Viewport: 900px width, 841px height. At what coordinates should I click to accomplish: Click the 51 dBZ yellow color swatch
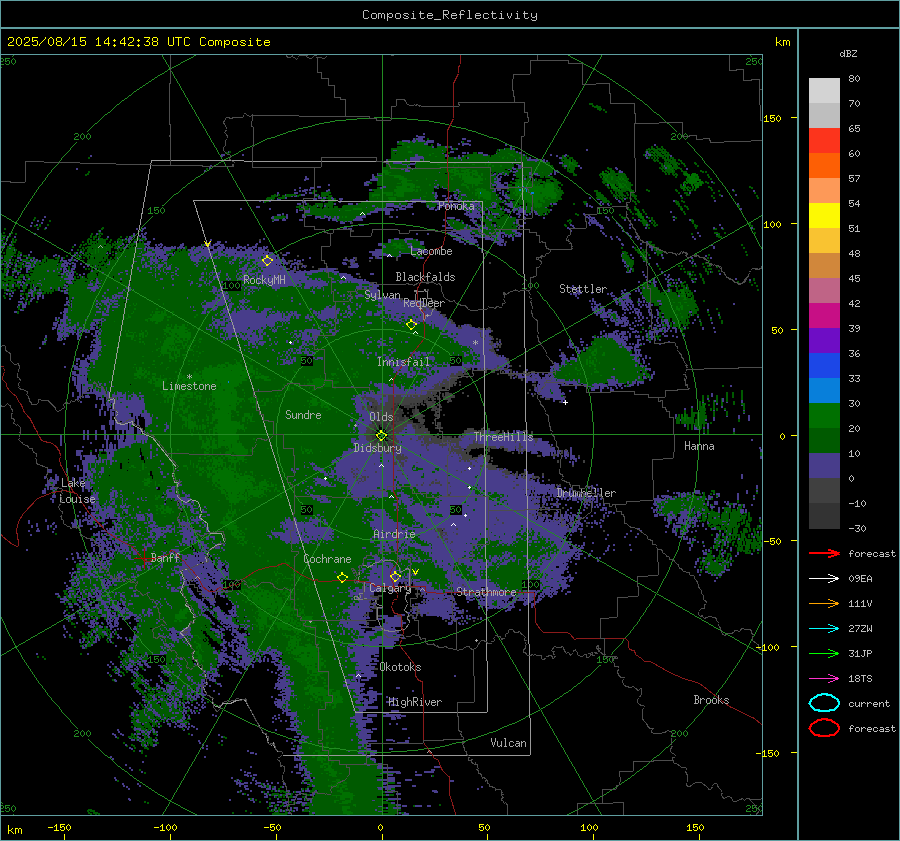(x=824, y=215)
